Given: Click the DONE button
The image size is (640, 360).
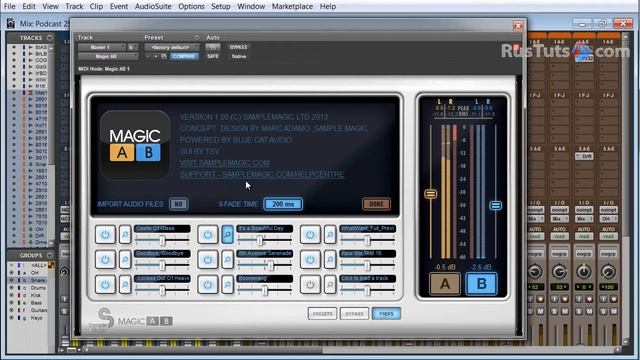Looking at the screenshot, I should click(x=376, y=204).
